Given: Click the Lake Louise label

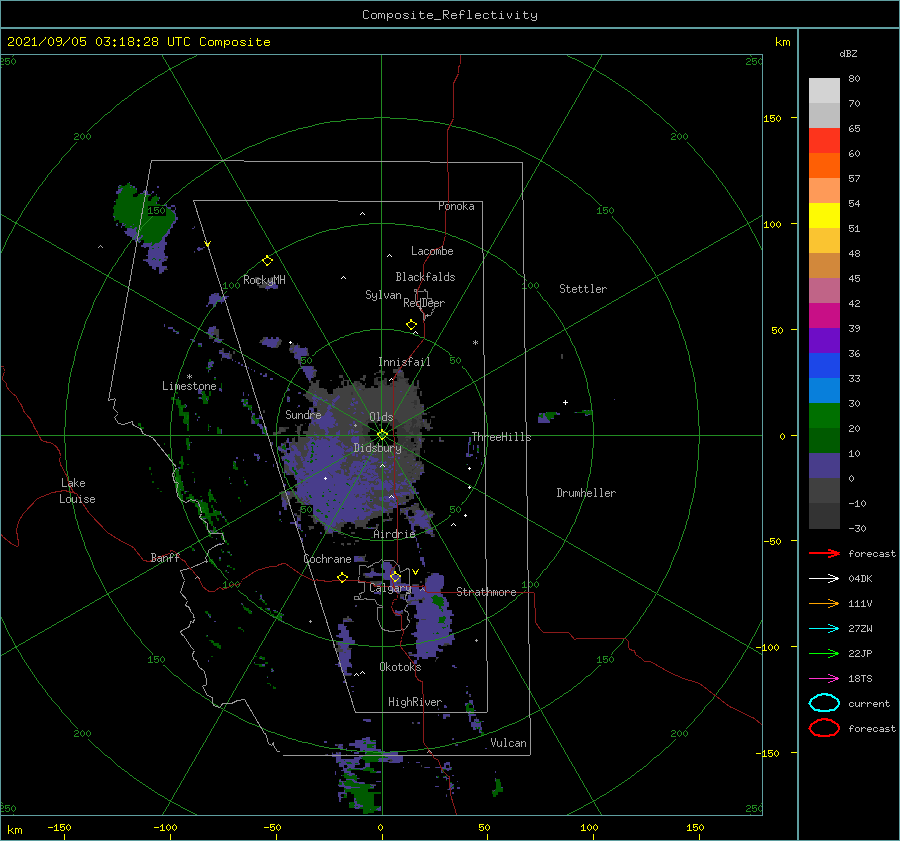Looking at the screenshot, I should click(x=77, y=491).
